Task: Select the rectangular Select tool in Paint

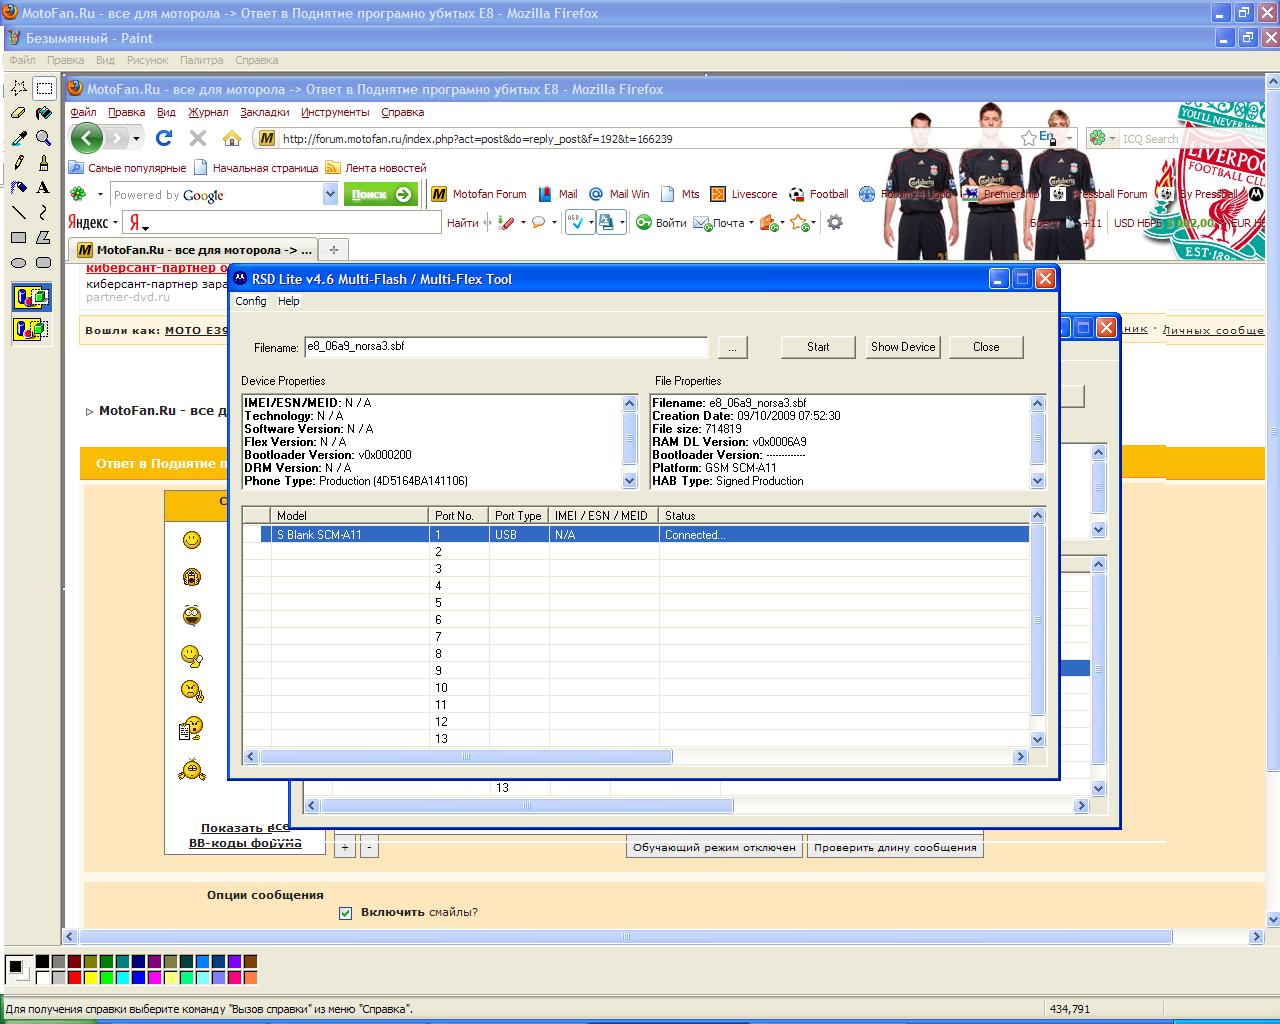Action: [x=44, y=88]
